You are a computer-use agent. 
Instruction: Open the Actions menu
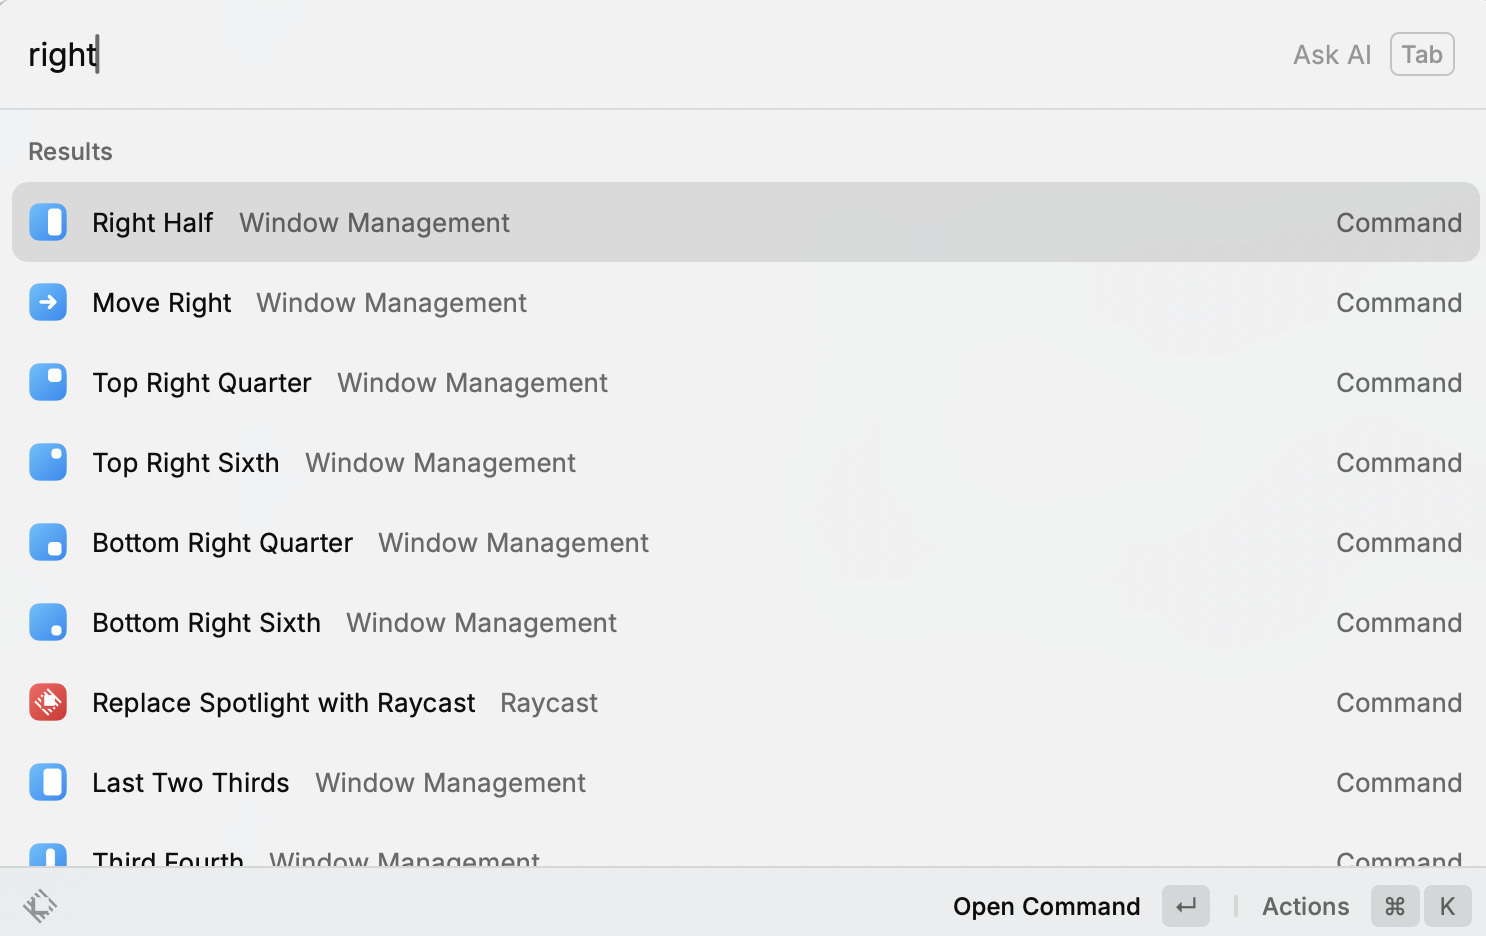1305,906
